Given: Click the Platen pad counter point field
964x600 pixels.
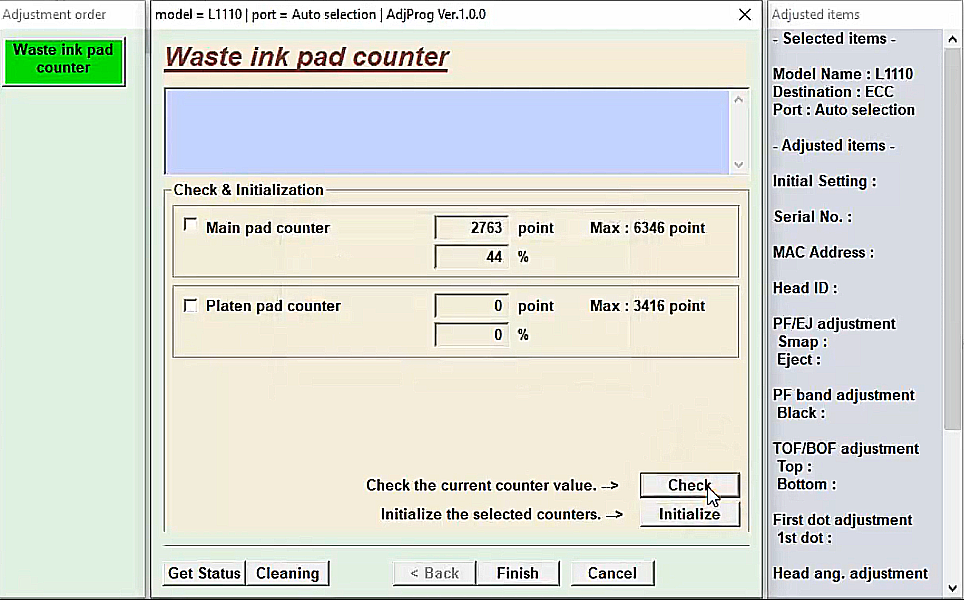Looking at the screenshot, I should pos(471,306).
